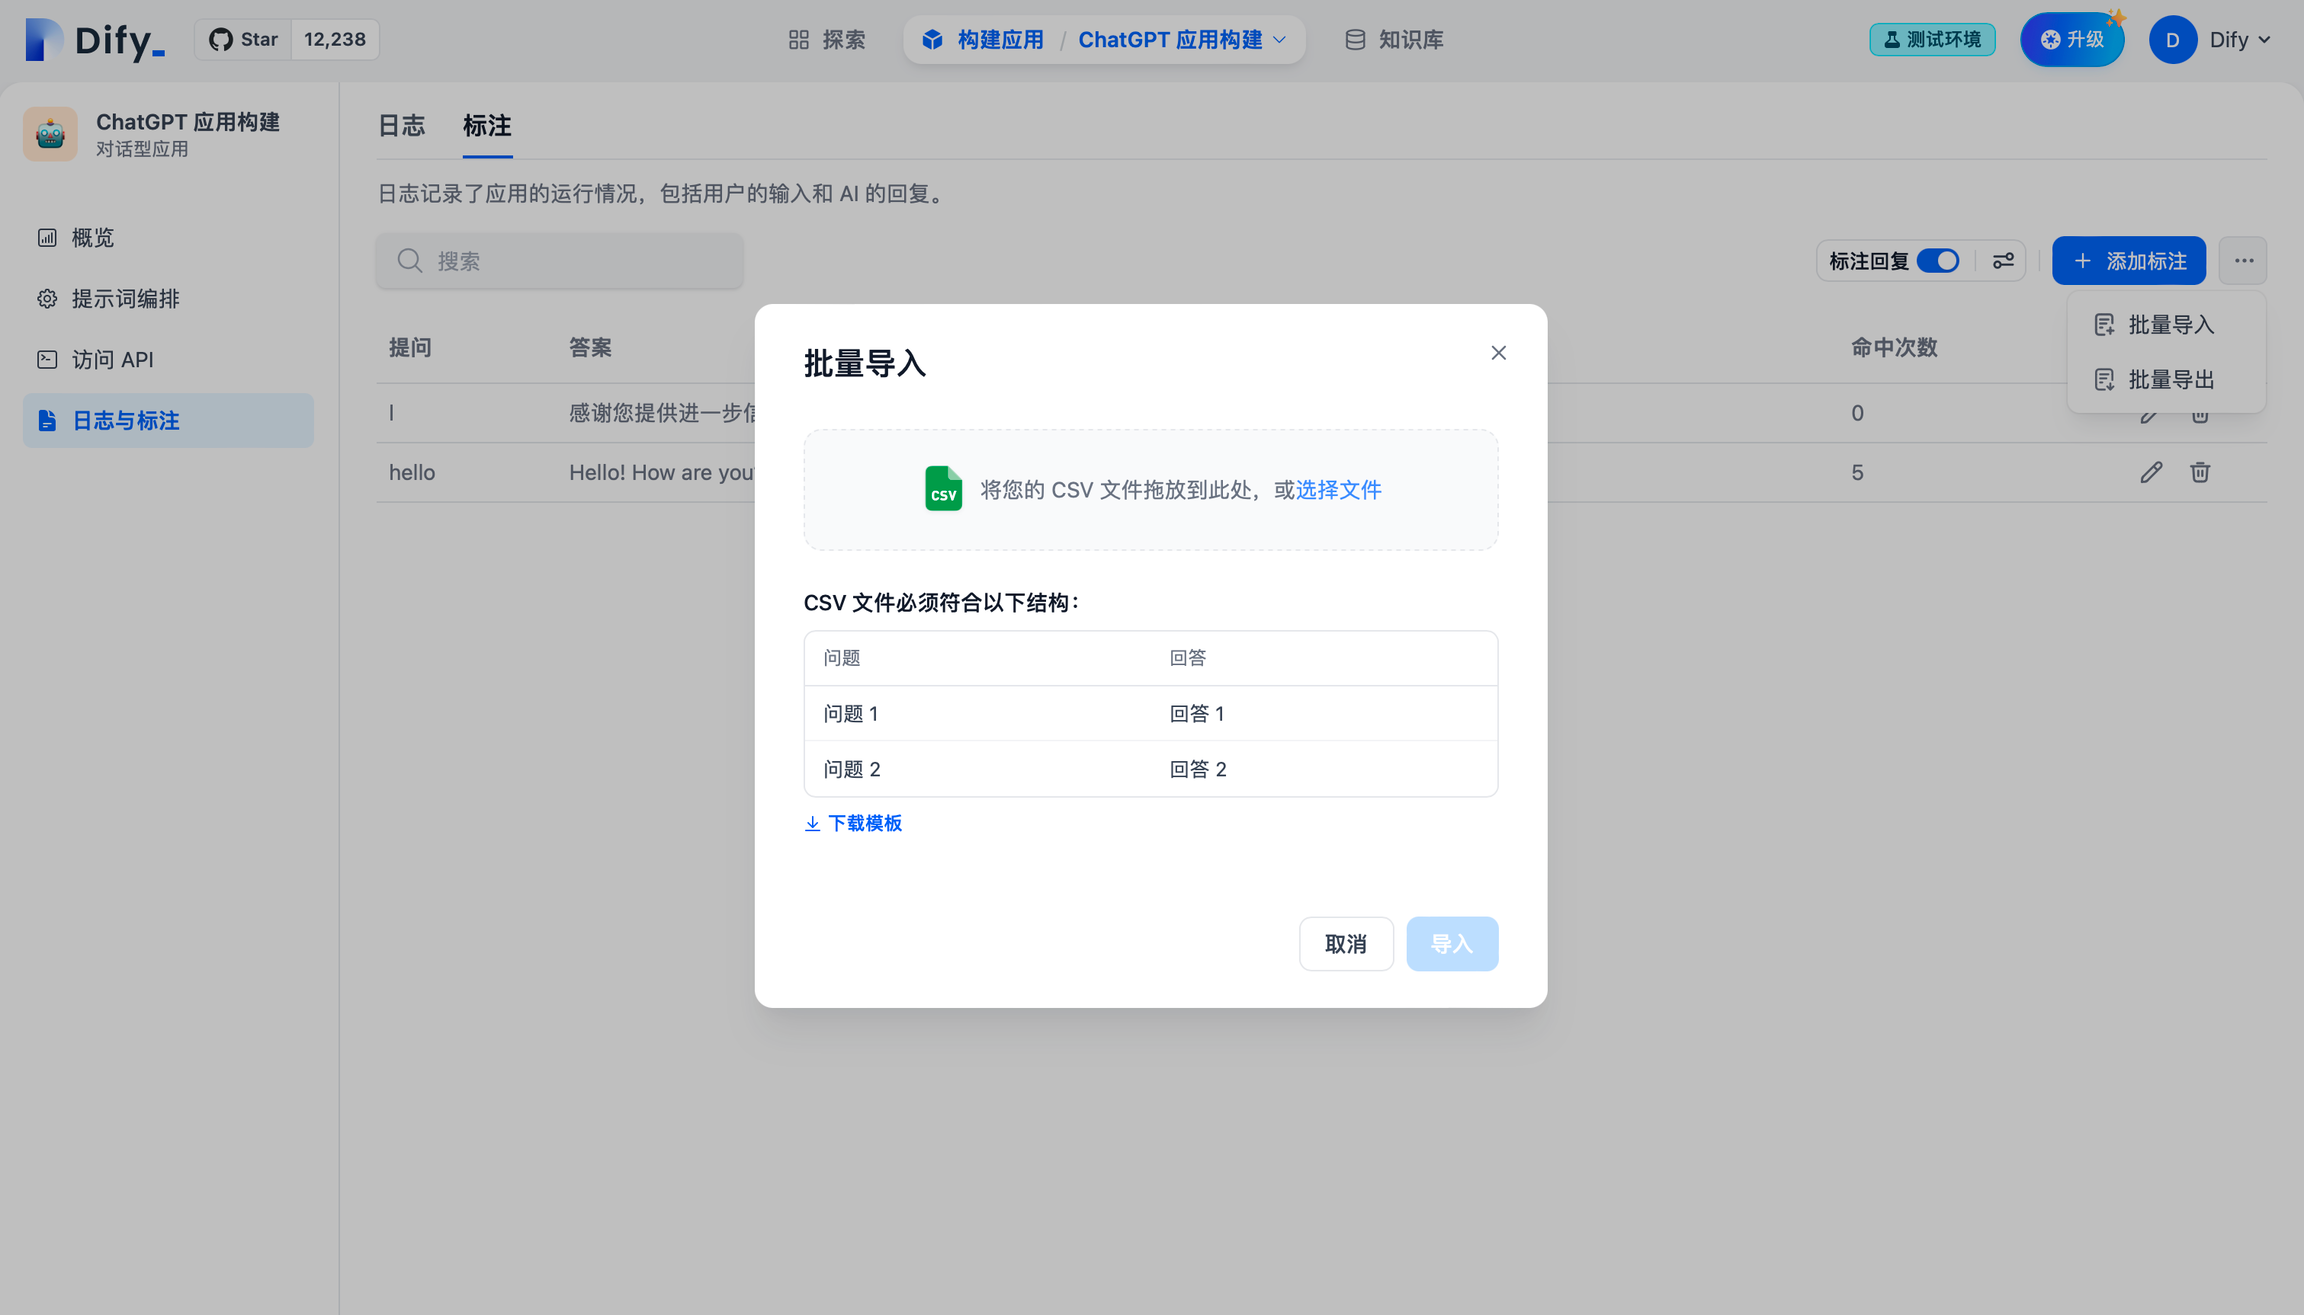Viewport: 2304px width, 1315px height.
Task: Click the 批量导出 menu item
Action: pos(2166,378)
